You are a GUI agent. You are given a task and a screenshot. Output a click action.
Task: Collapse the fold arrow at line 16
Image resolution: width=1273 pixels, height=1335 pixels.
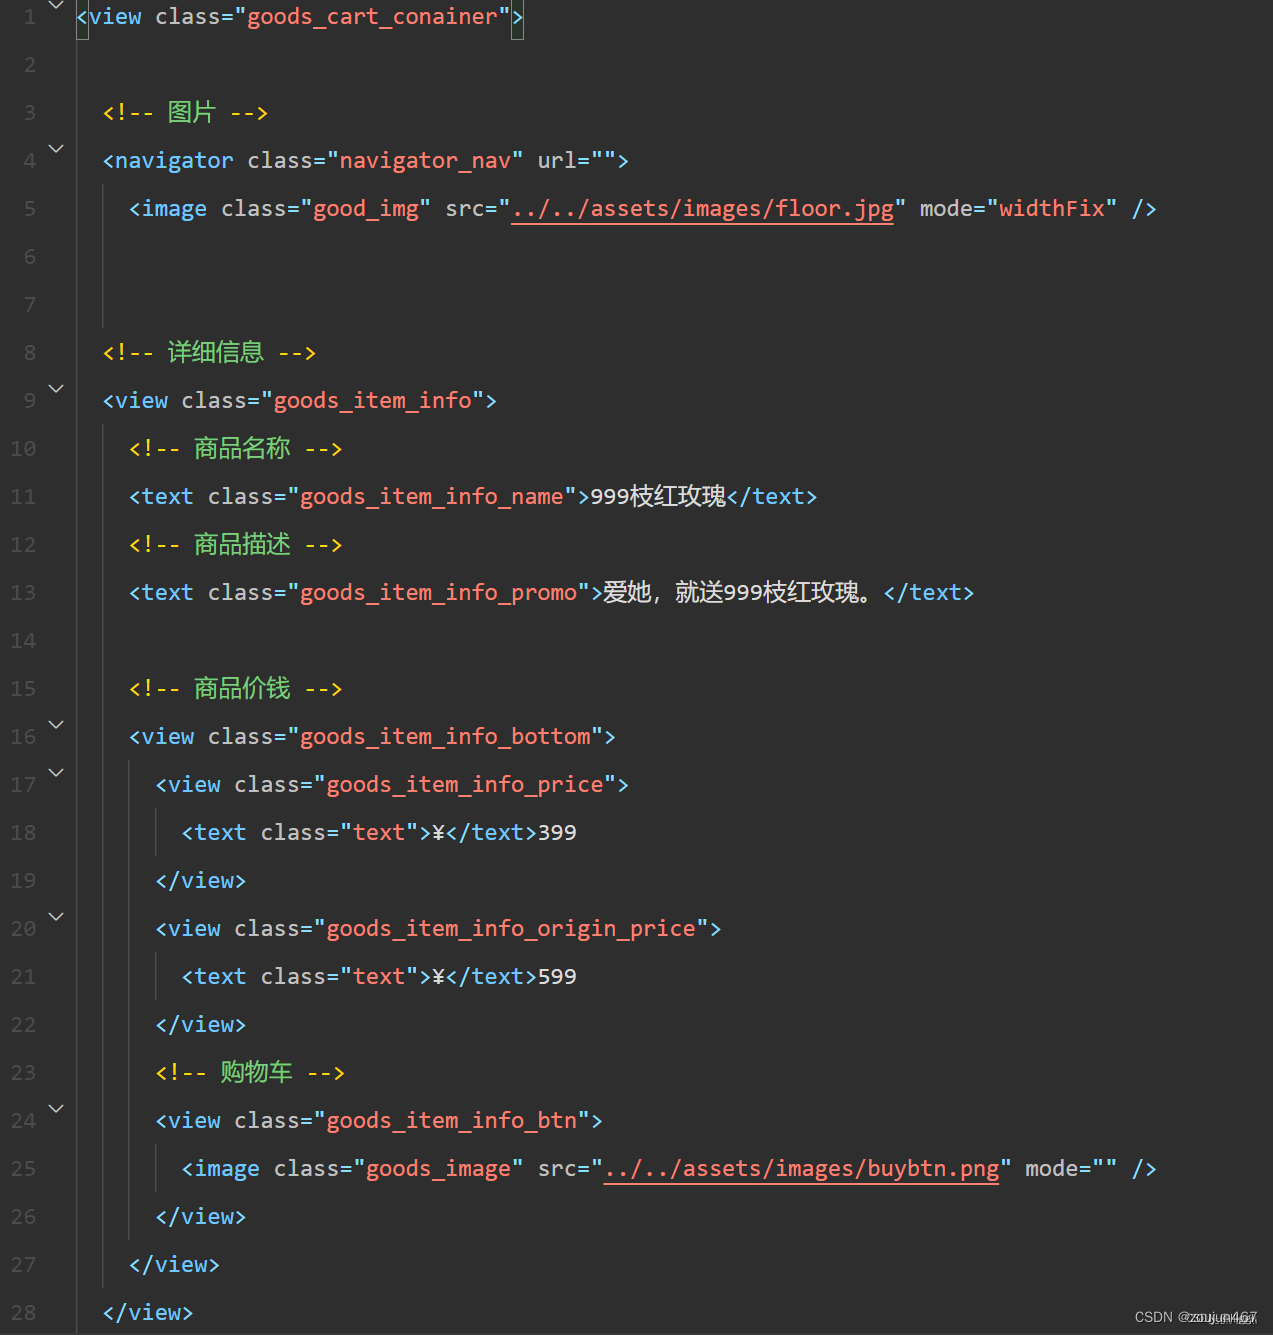56,725
